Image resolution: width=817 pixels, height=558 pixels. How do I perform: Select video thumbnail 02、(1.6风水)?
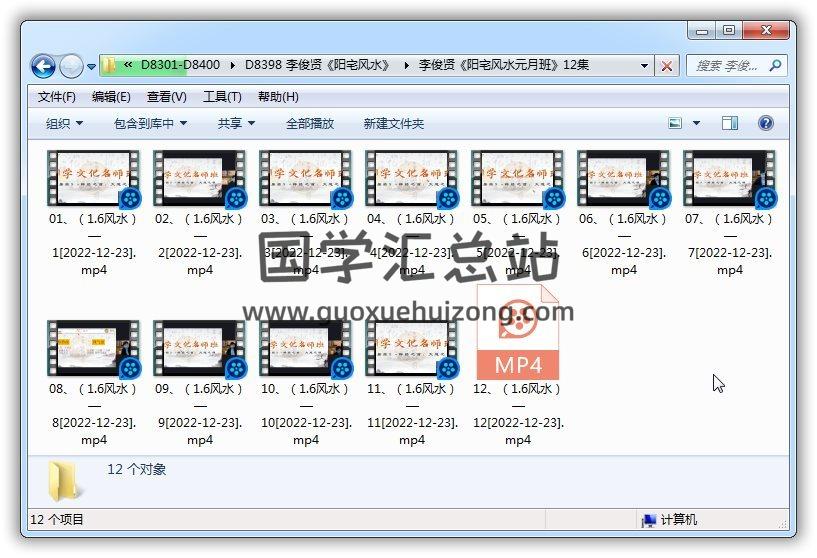tap(200, 179)
